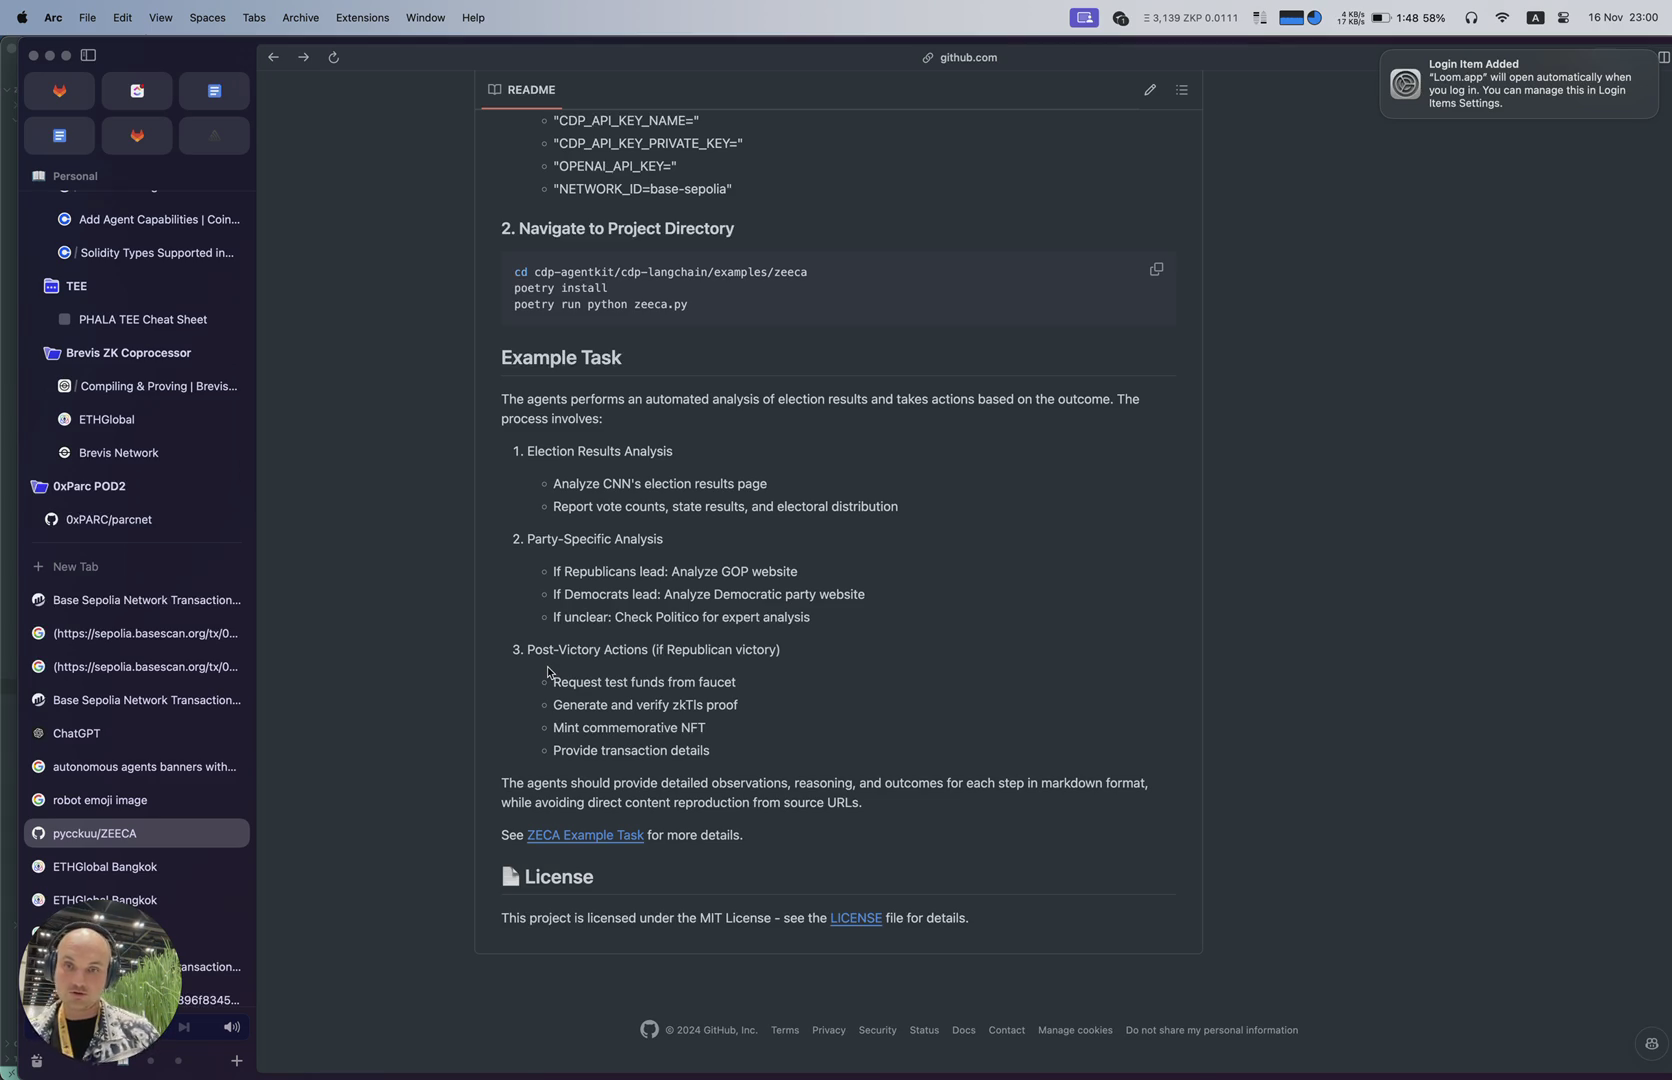
Task: Open the File menu
Action: [87, 17]
